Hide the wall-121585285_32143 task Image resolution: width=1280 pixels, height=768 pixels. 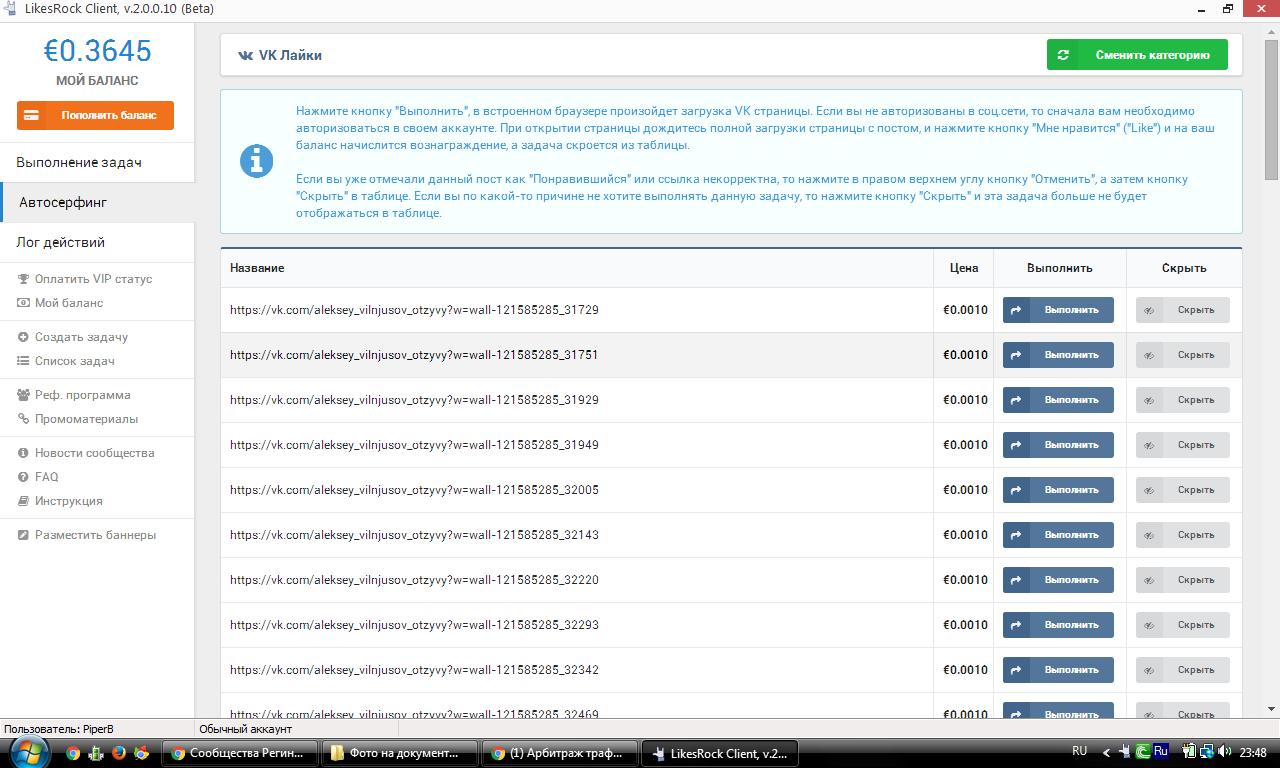1182,535
